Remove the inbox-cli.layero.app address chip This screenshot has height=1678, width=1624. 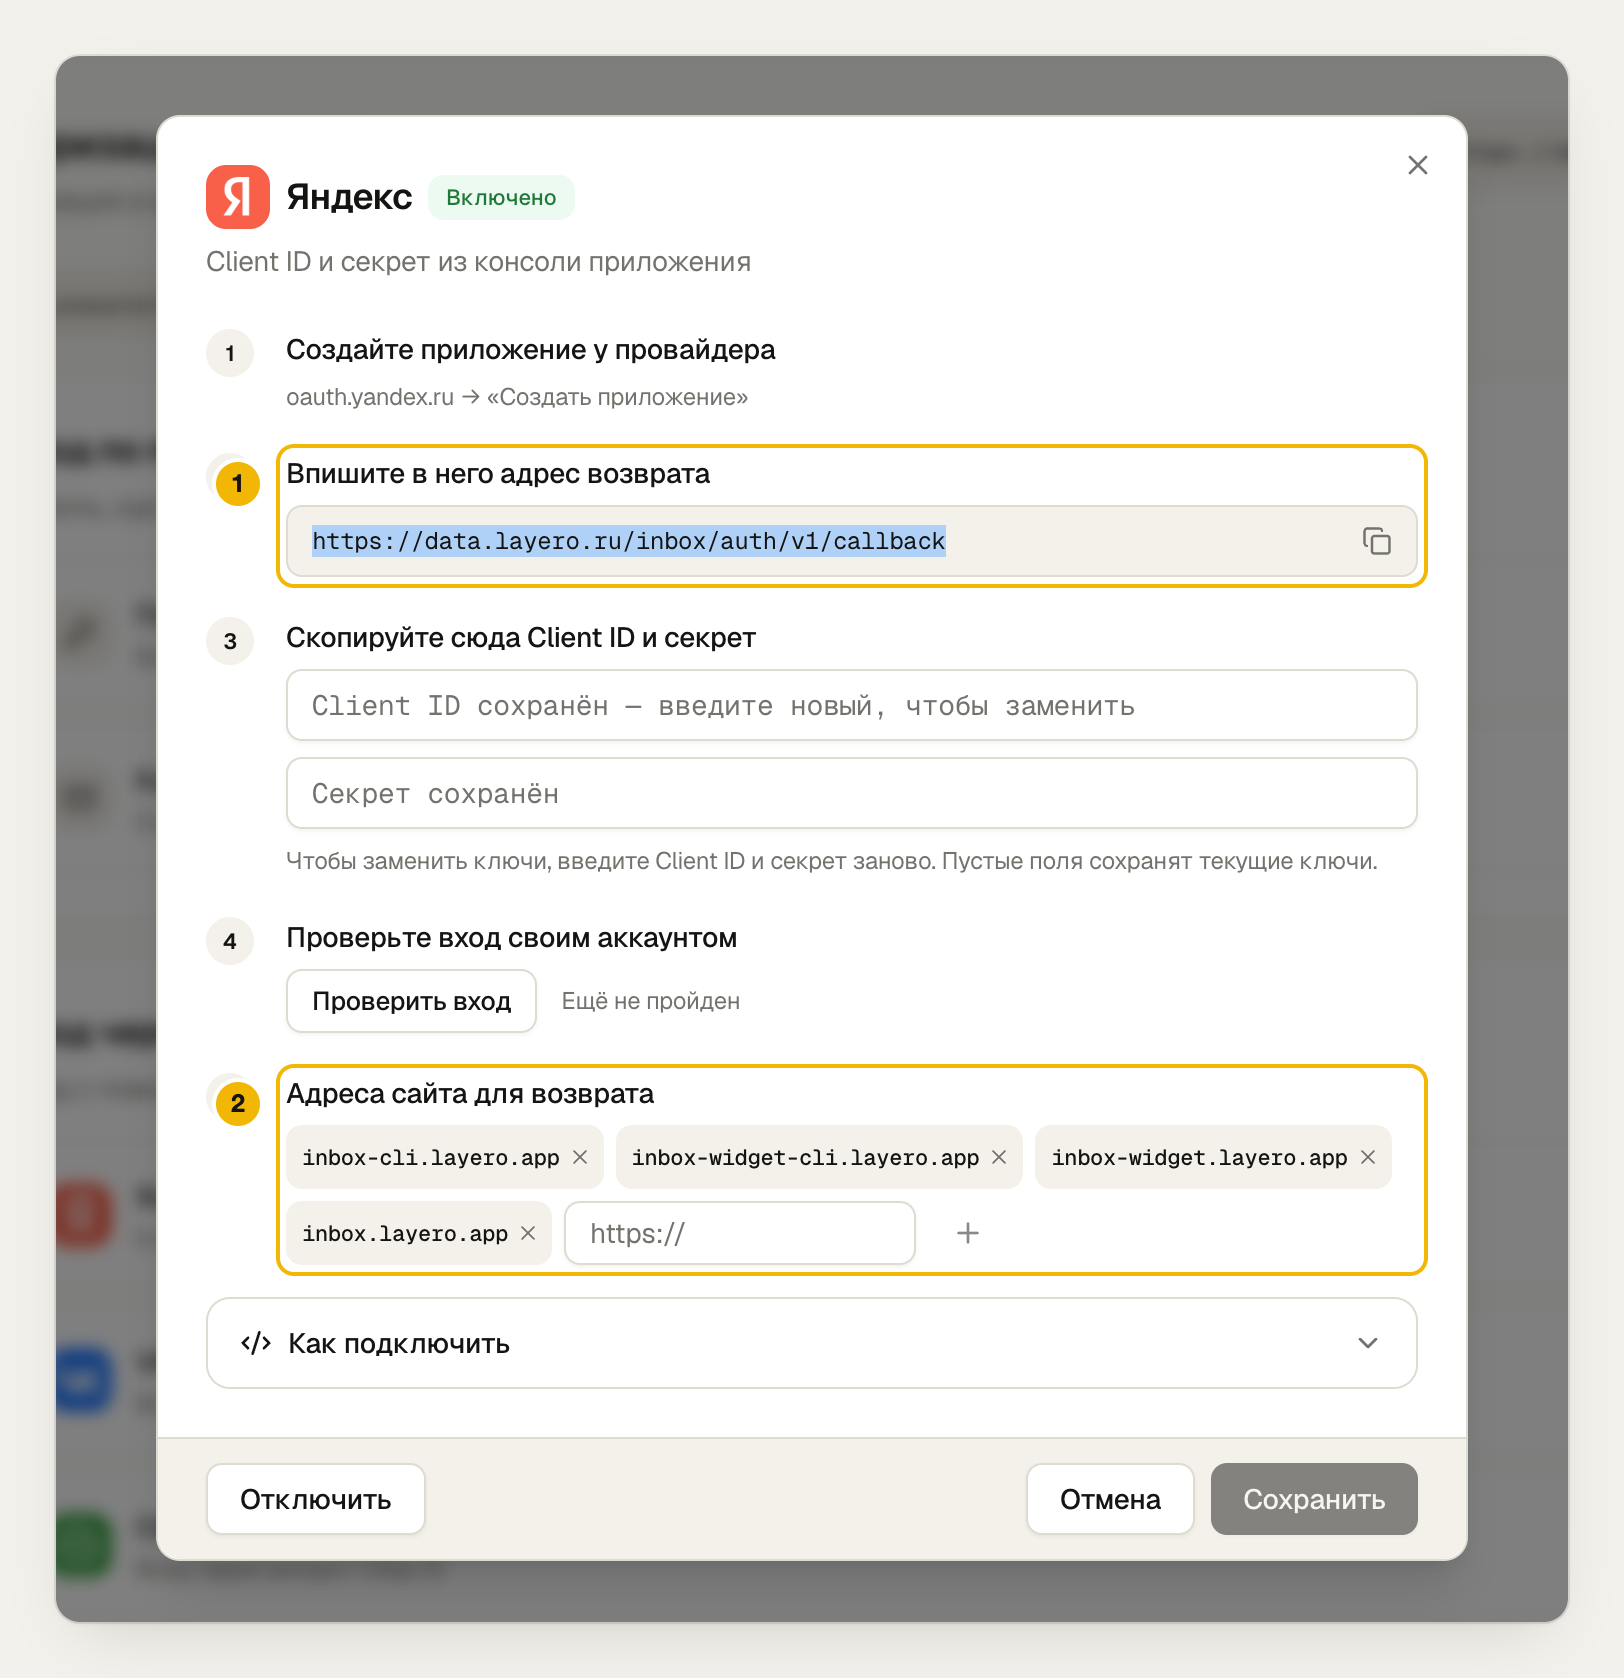pos(580,1157)
